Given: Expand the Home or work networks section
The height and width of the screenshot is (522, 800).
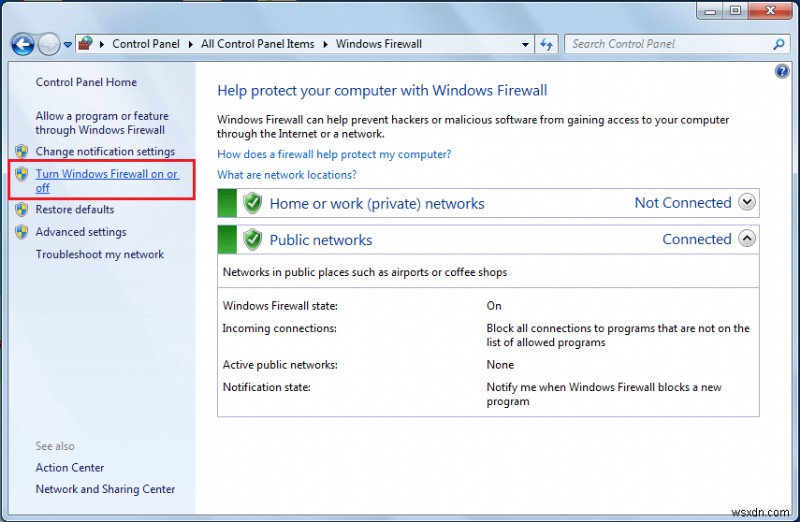Looking at the screenshot, I should [747, 202].
